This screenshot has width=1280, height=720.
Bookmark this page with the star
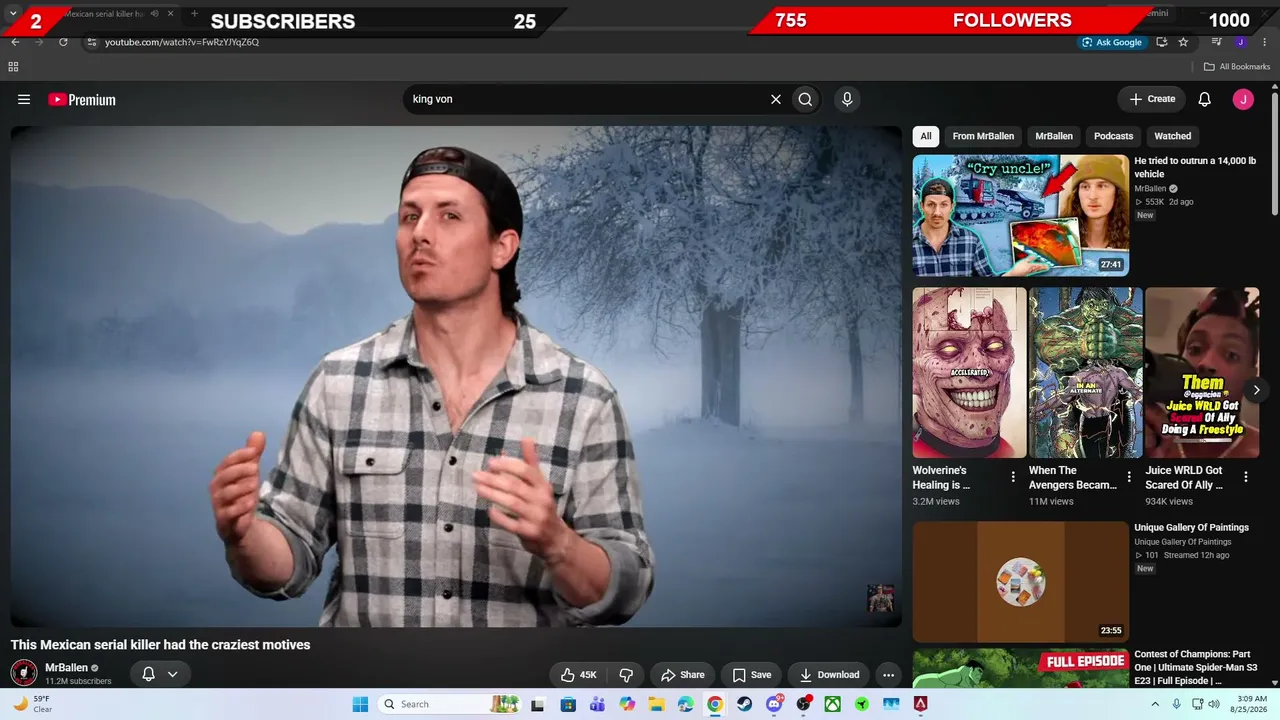coord(1183,42)
